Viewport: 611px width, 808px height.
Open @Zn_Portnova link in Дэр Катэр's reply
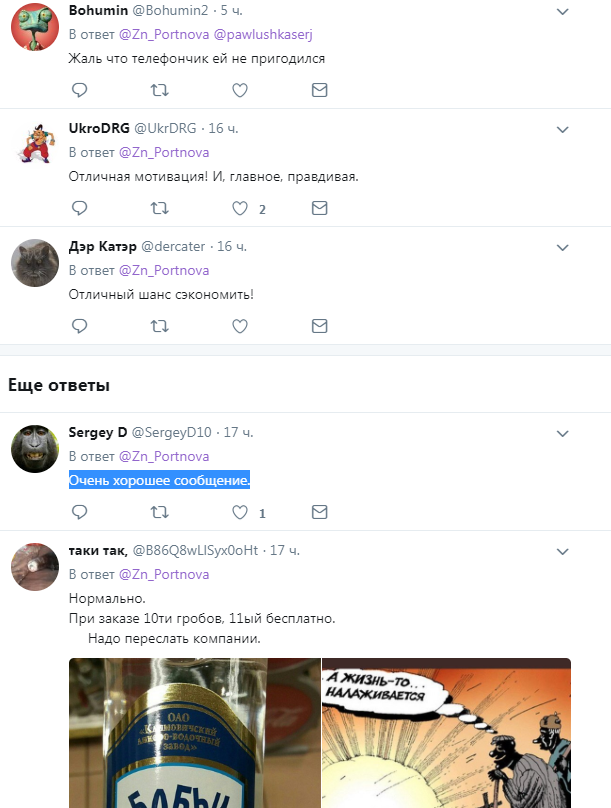coord(164,271)
